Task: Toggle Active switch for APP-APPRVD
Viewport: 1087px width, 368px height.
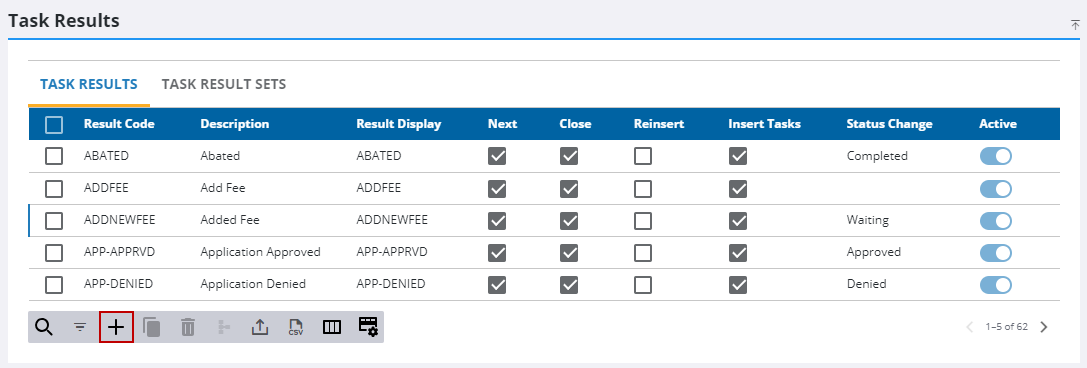Action: click(995, 252)
